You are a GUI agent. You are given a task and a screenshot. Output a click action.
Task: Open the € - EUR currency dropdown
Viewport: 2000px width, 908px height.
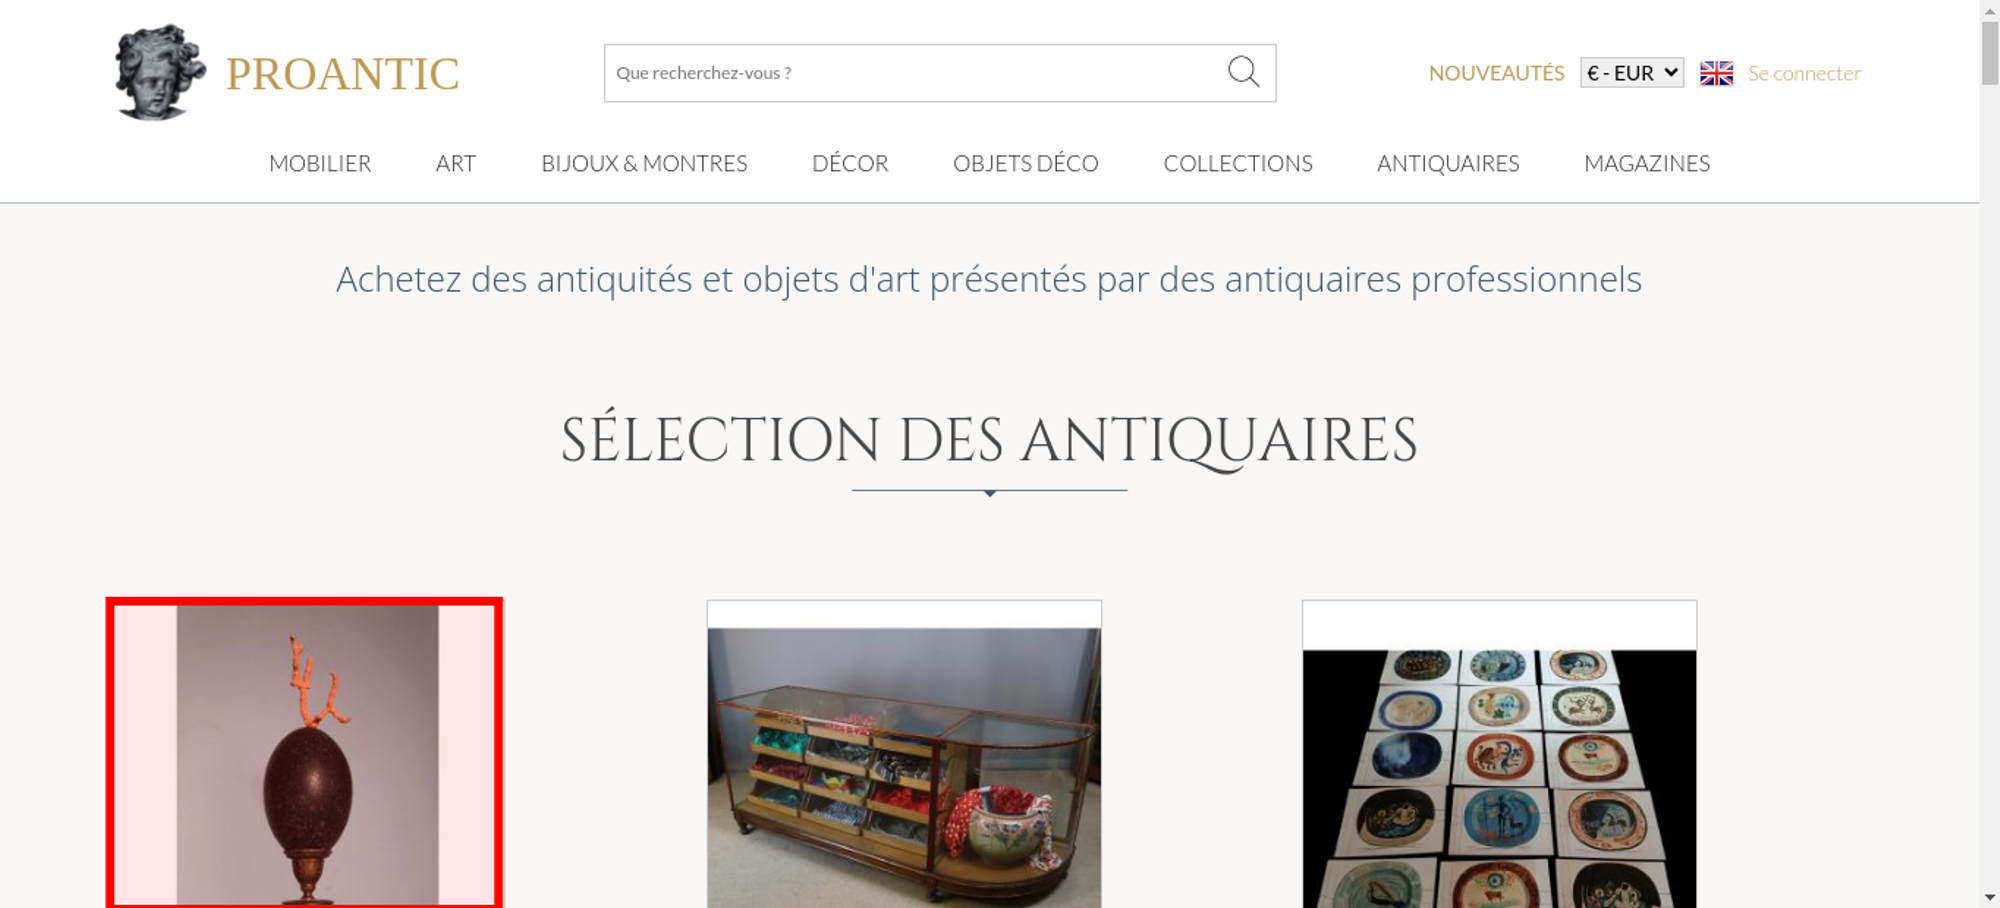pyautogui.click(x=1632, y=73)
